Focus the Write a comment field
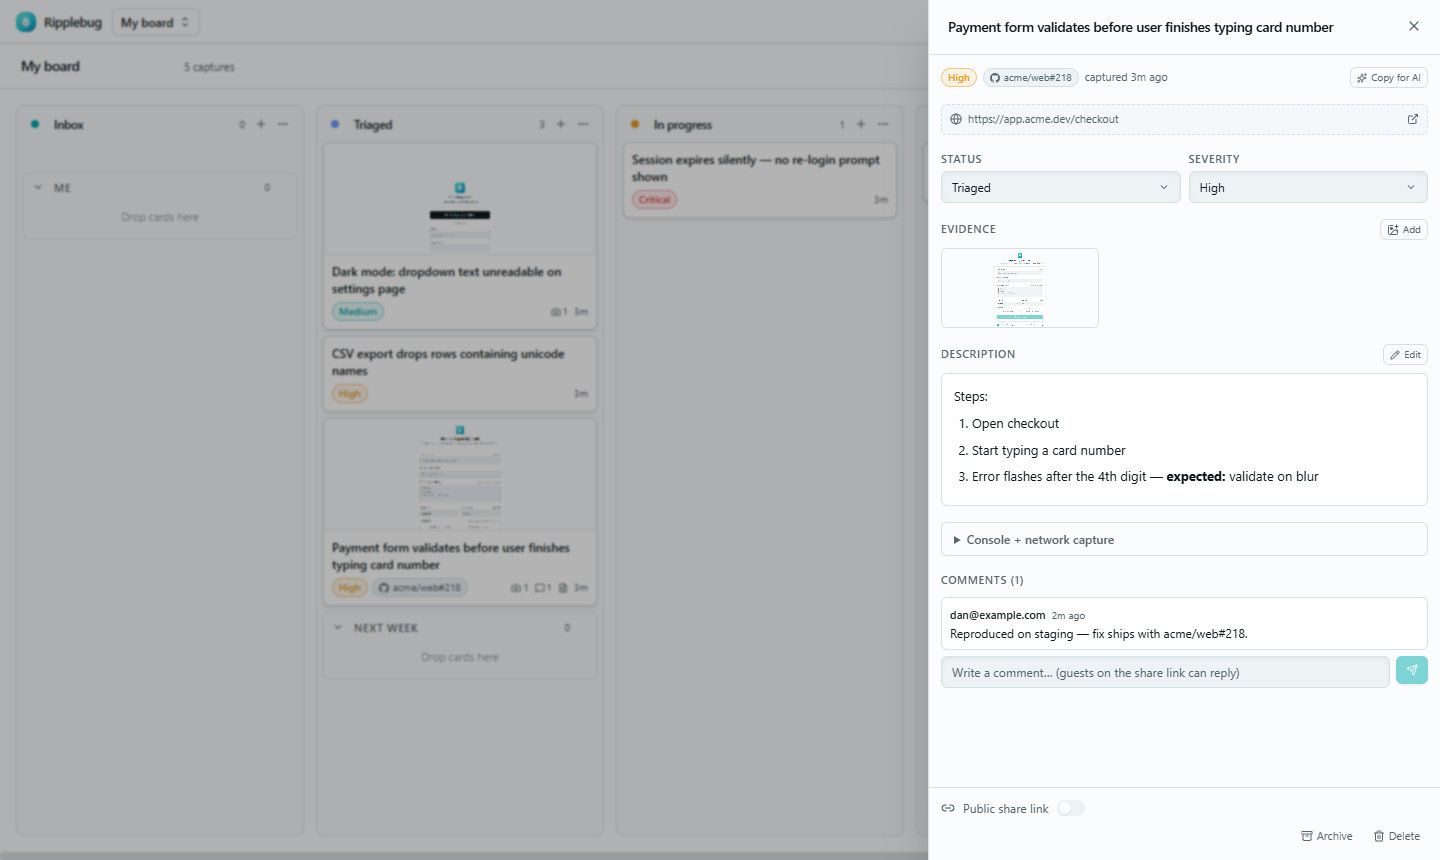 tap(1165, 673)
